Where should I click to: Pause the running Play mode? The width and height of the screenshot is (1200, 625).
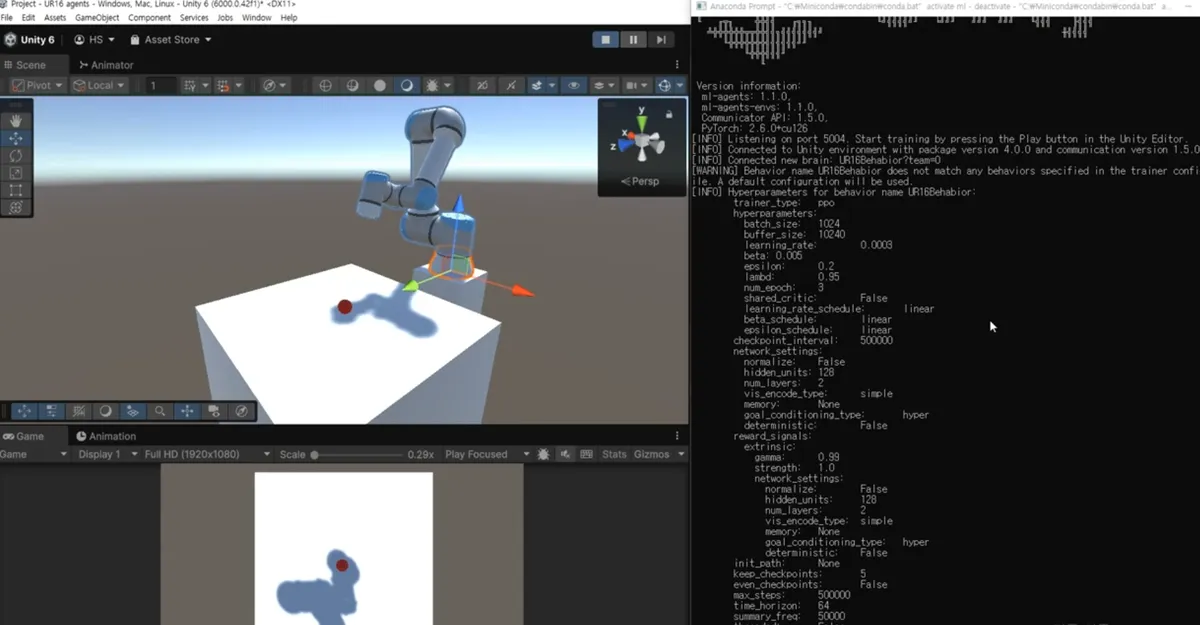click(633, 40)
